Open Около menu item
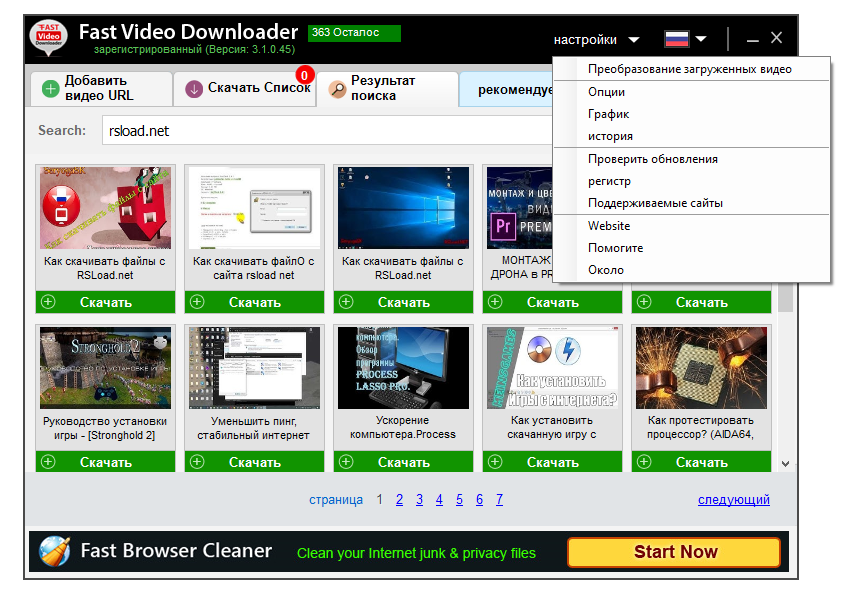 pos(691,270)
